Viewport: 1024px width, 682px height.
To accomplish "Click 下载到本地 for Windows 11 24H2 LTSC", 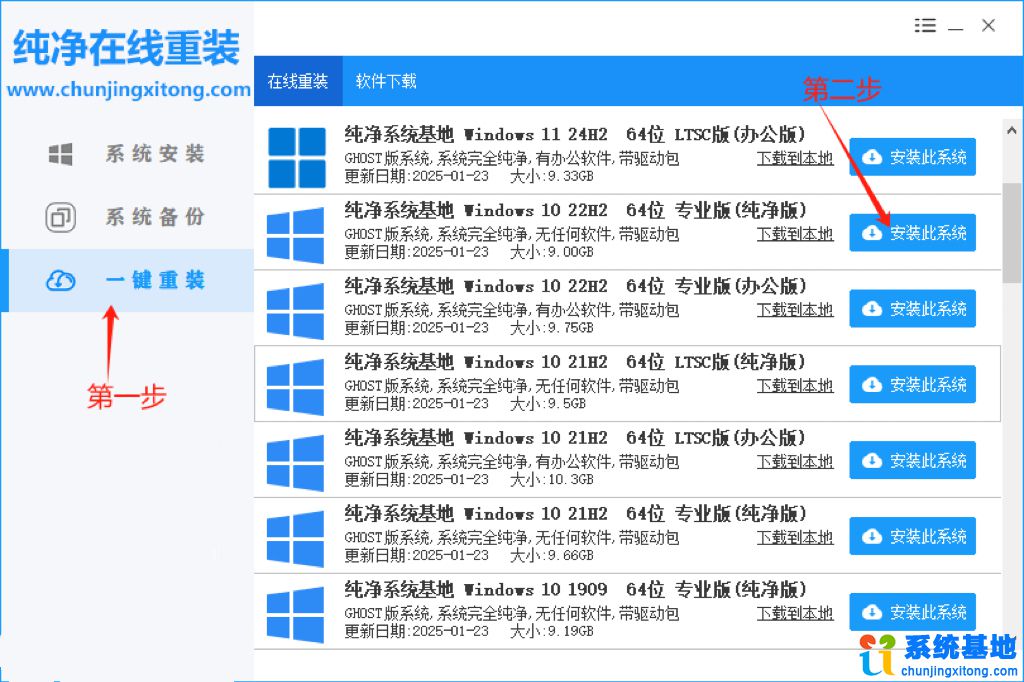I will coord(795,158).
